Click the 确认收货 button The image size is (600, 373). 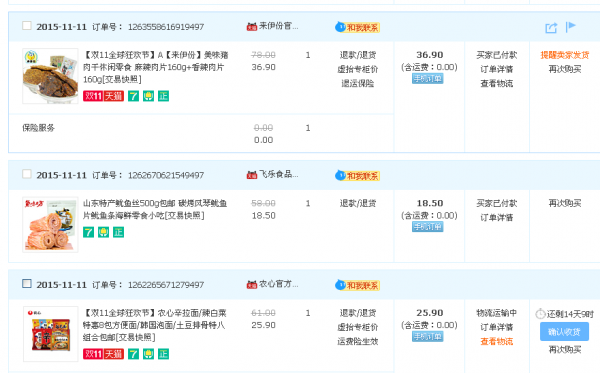pyautogui.click(x=564, y=332)
